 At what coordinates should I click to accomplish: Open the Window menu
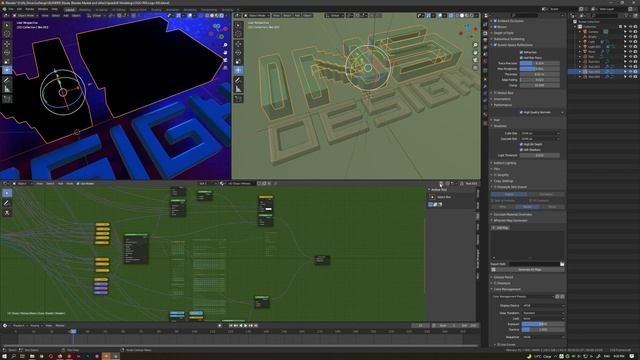(x=43, y=9)
